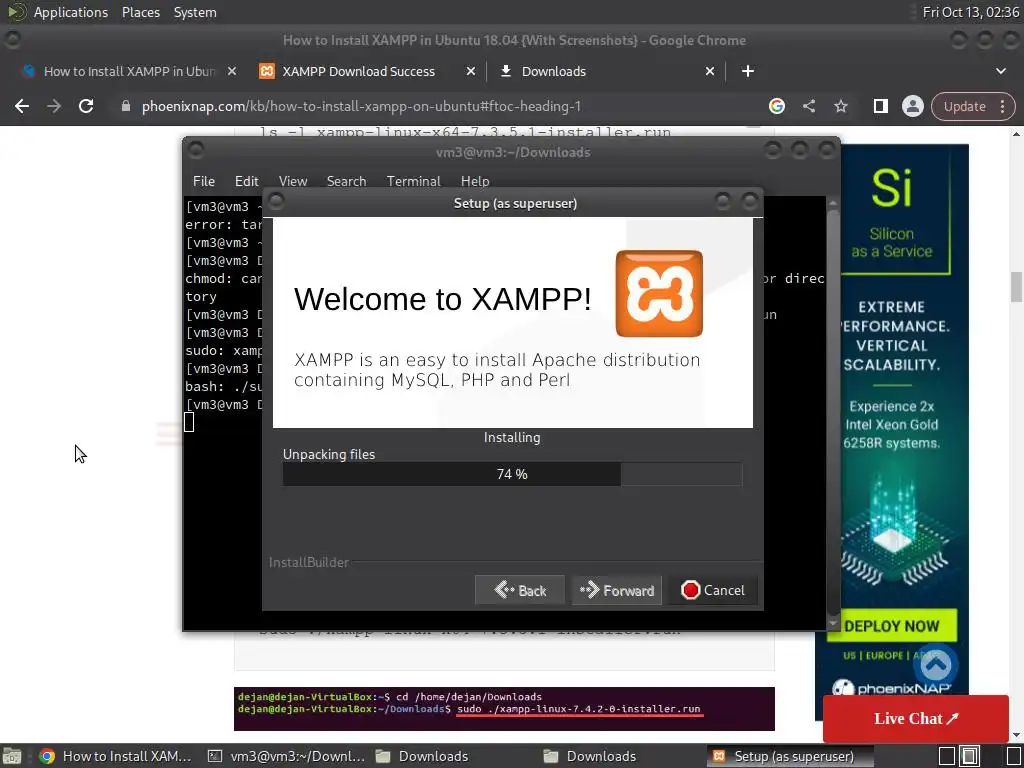Open Chrome three-dot menu

(x=1002, y=106)
